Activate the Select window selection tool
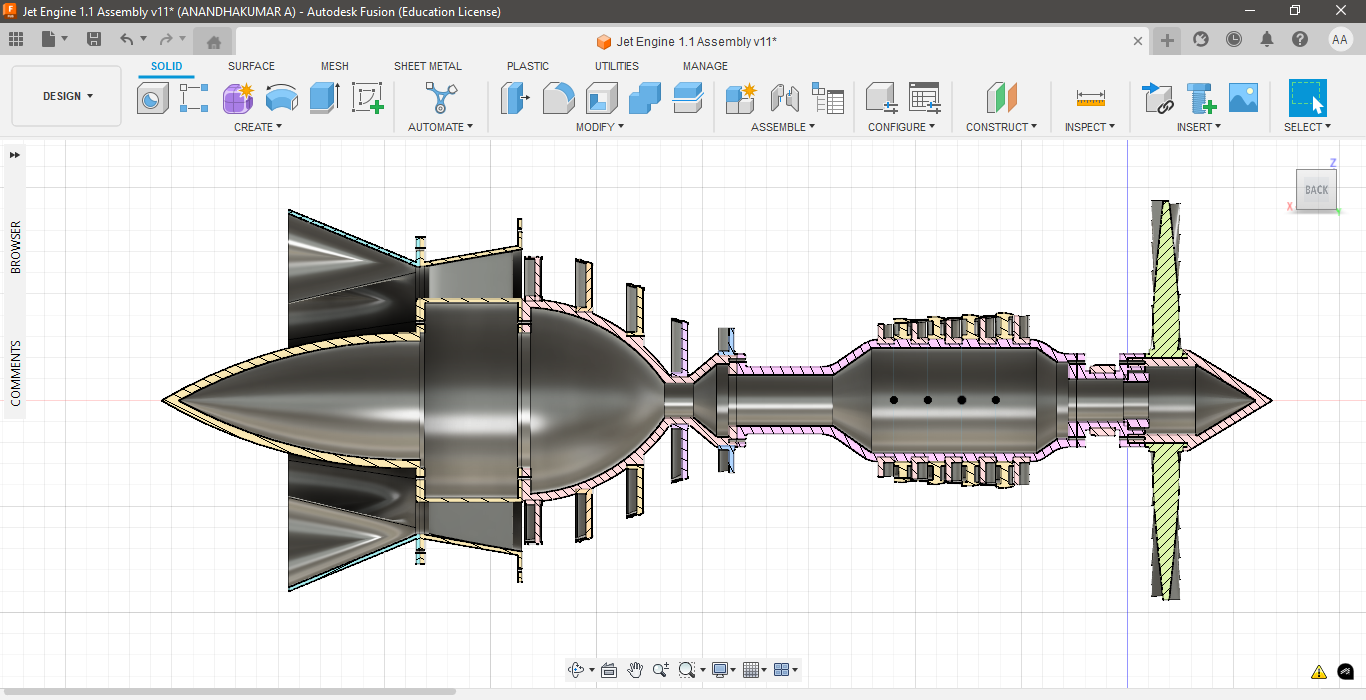Screen dimensions: 1366x700 pos(1307,98)
